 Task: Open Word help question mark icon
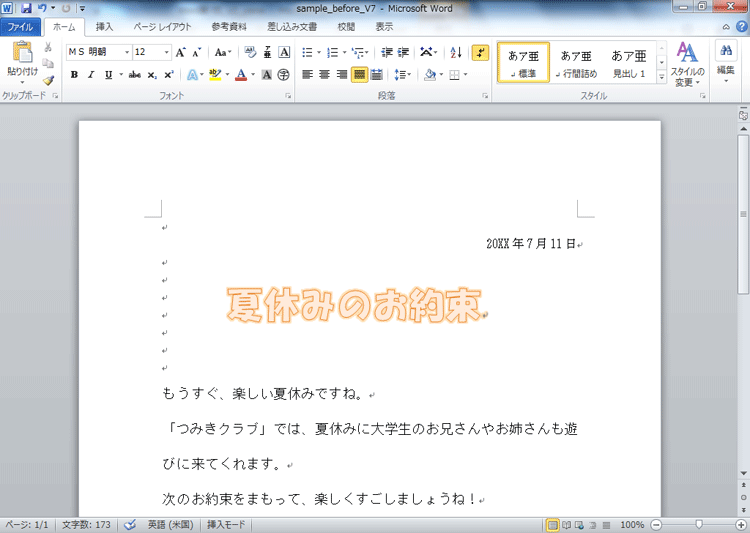click(741, 27)
